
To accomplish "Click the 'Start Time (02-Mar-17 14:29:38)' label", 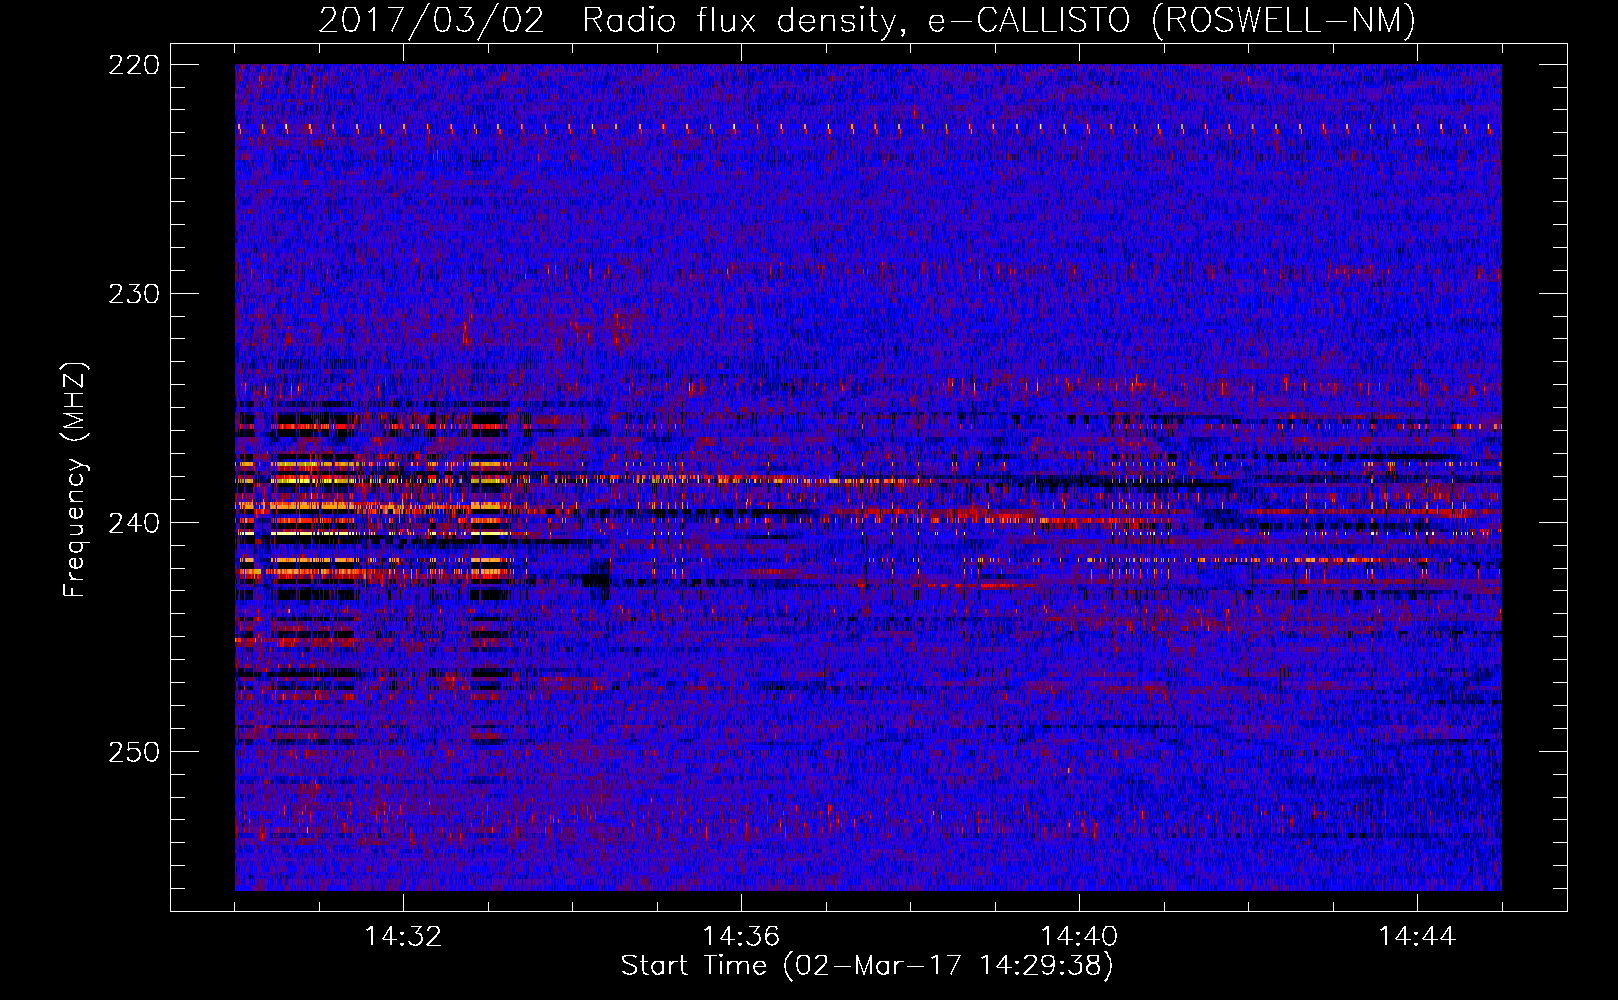I will [x=867, y=966].
